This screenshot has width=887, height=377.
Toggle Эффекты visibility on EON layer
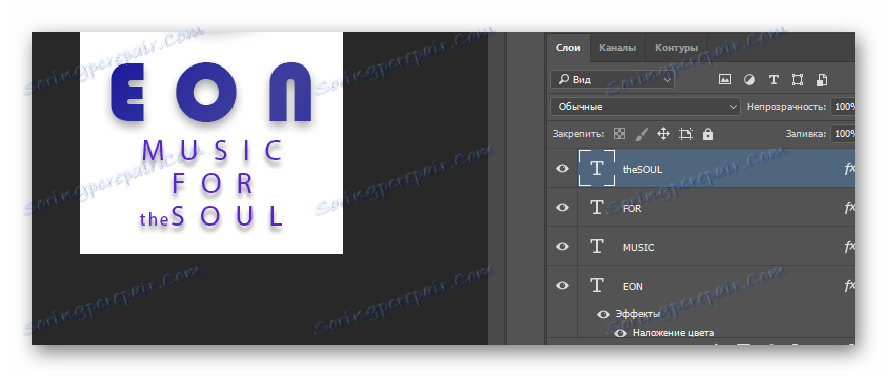click(x=604, y=314)
